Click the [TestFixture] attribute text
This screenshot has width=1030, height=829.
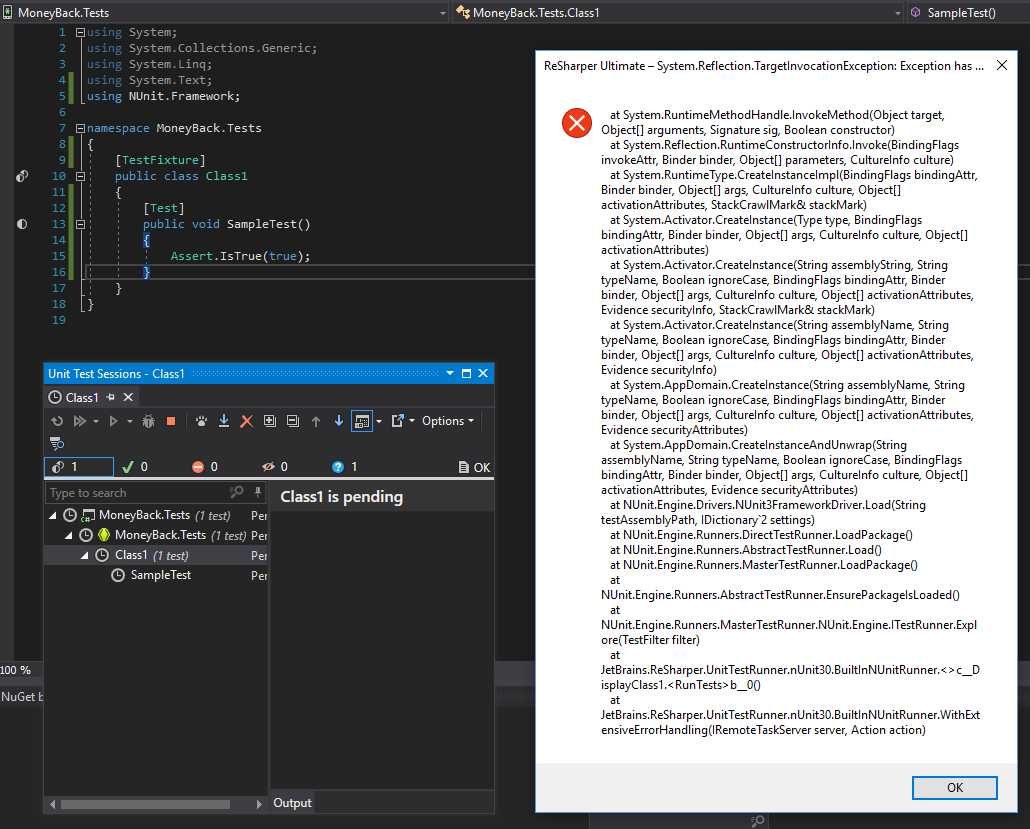point(160,160)
